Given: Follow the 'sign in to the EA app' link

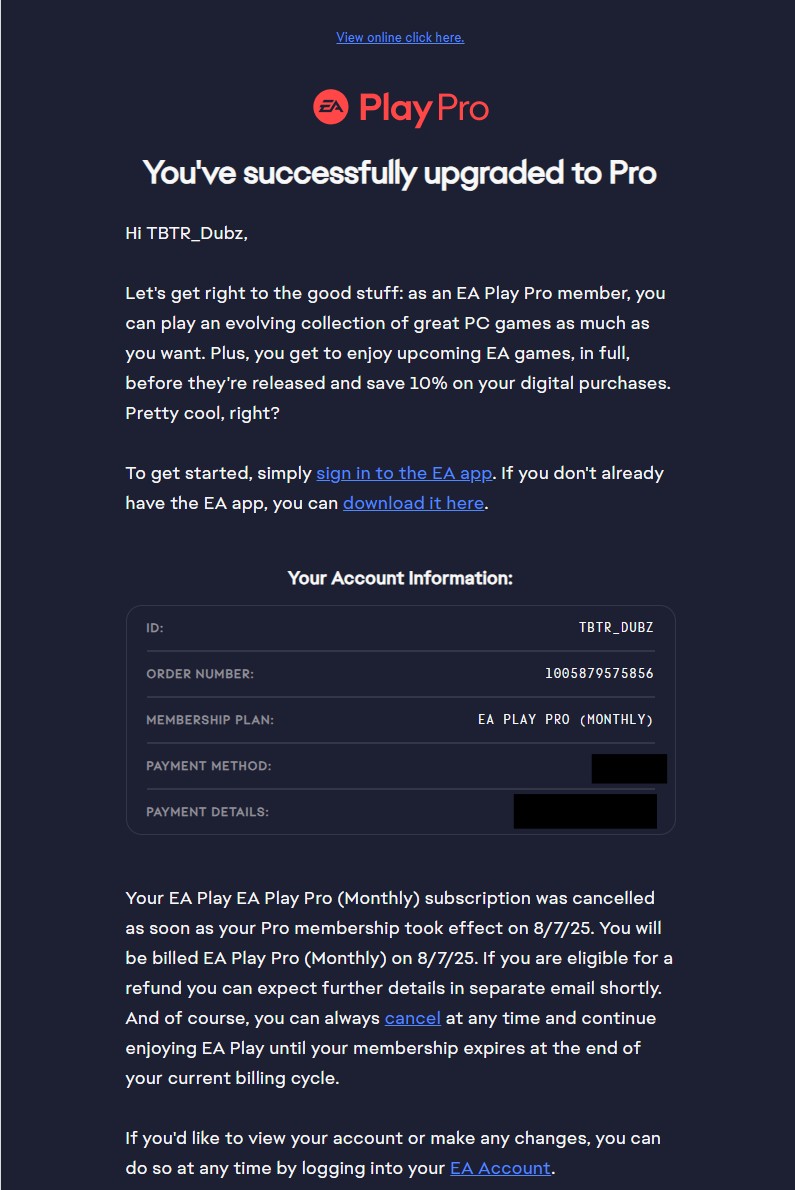Looking at the screenshot, I should pos(404,473).
